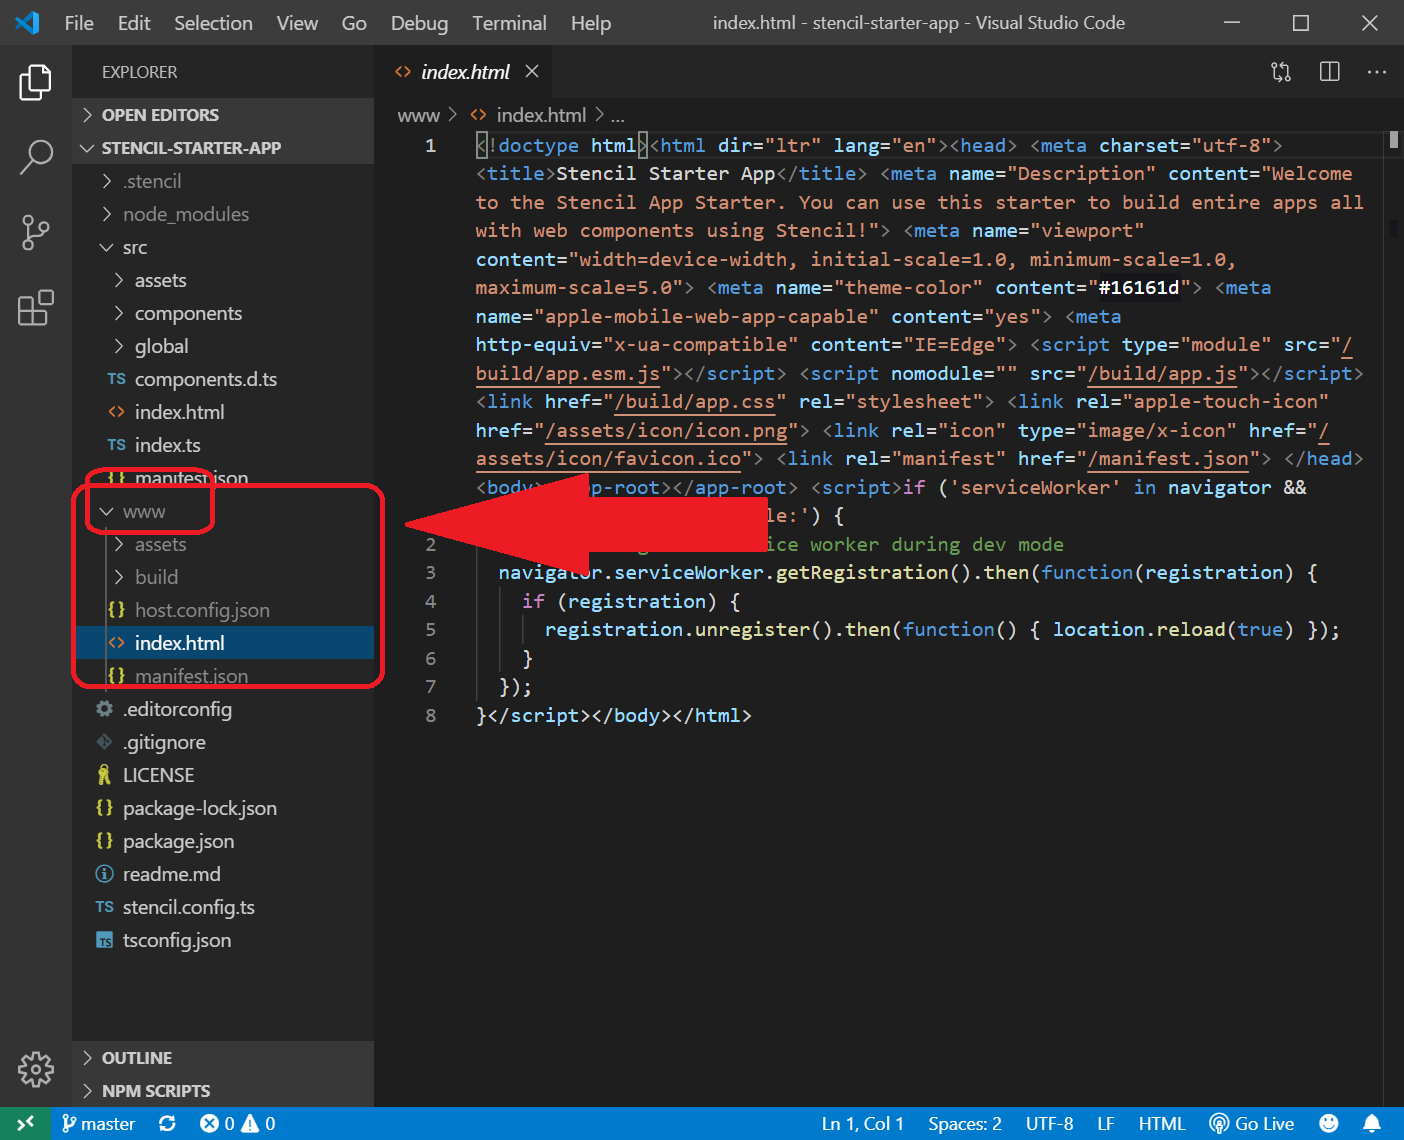Launch Go Live server
The width and height of the screenshot is (1404, 1140).
point(1251,1124)
